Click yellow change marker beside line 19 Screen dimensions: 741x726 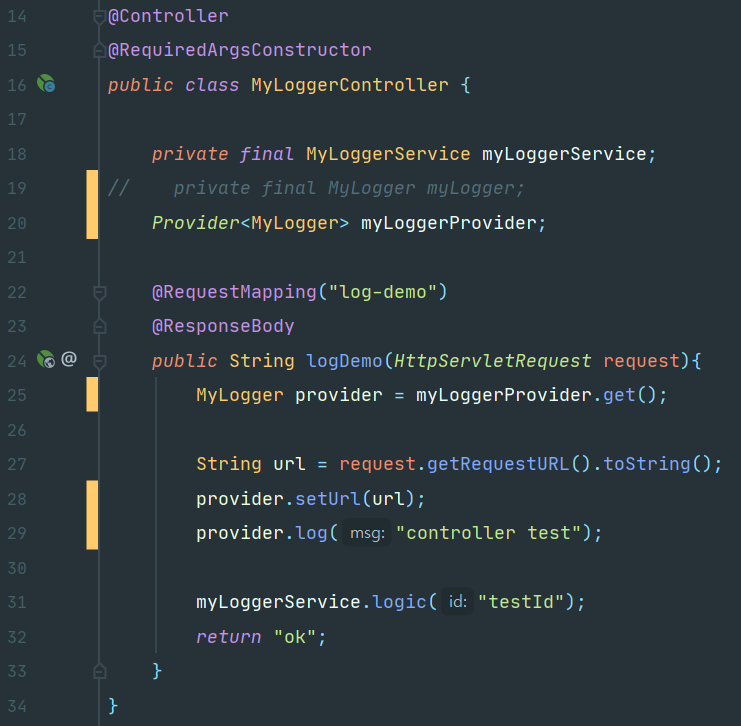92,204
